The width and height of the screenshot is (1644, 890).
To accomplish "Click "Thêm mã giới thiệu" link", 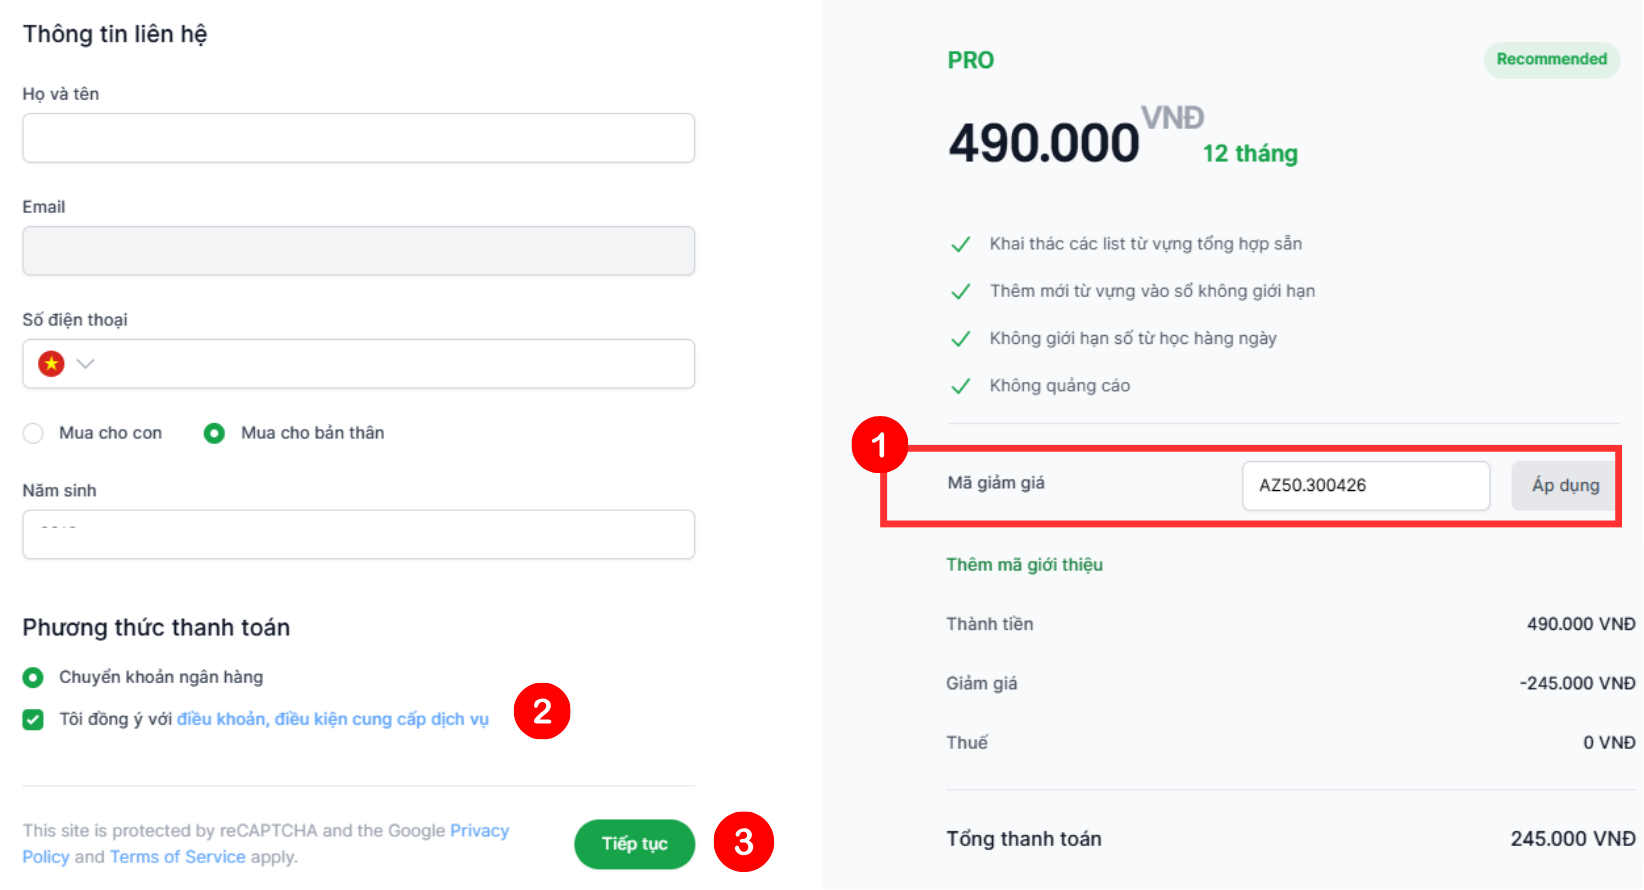I will 1024,565.
